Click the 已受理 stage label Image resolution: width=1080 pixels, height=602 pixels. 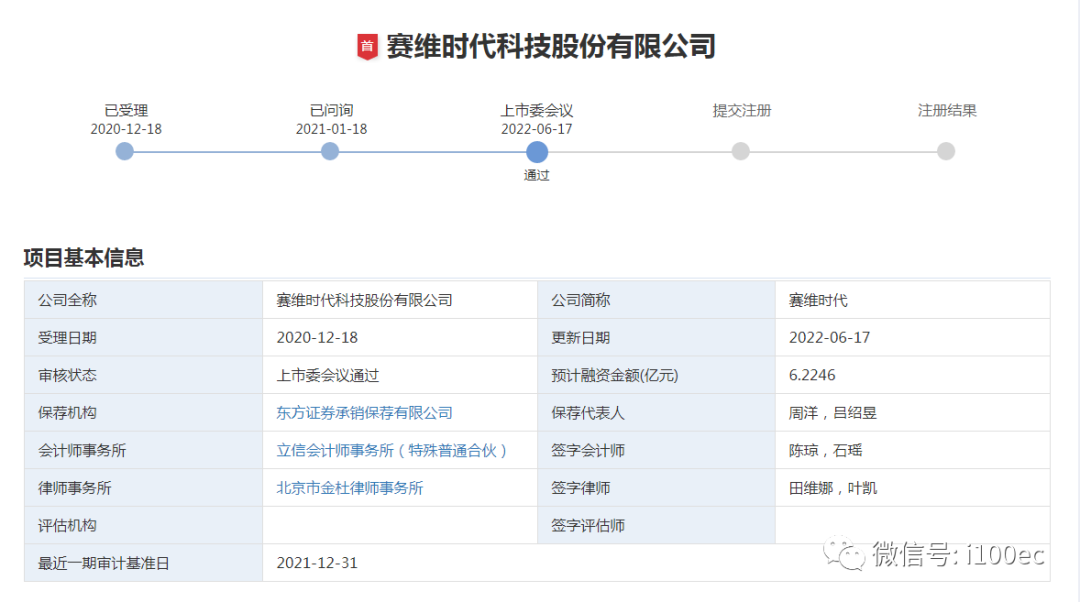point(126,110)
